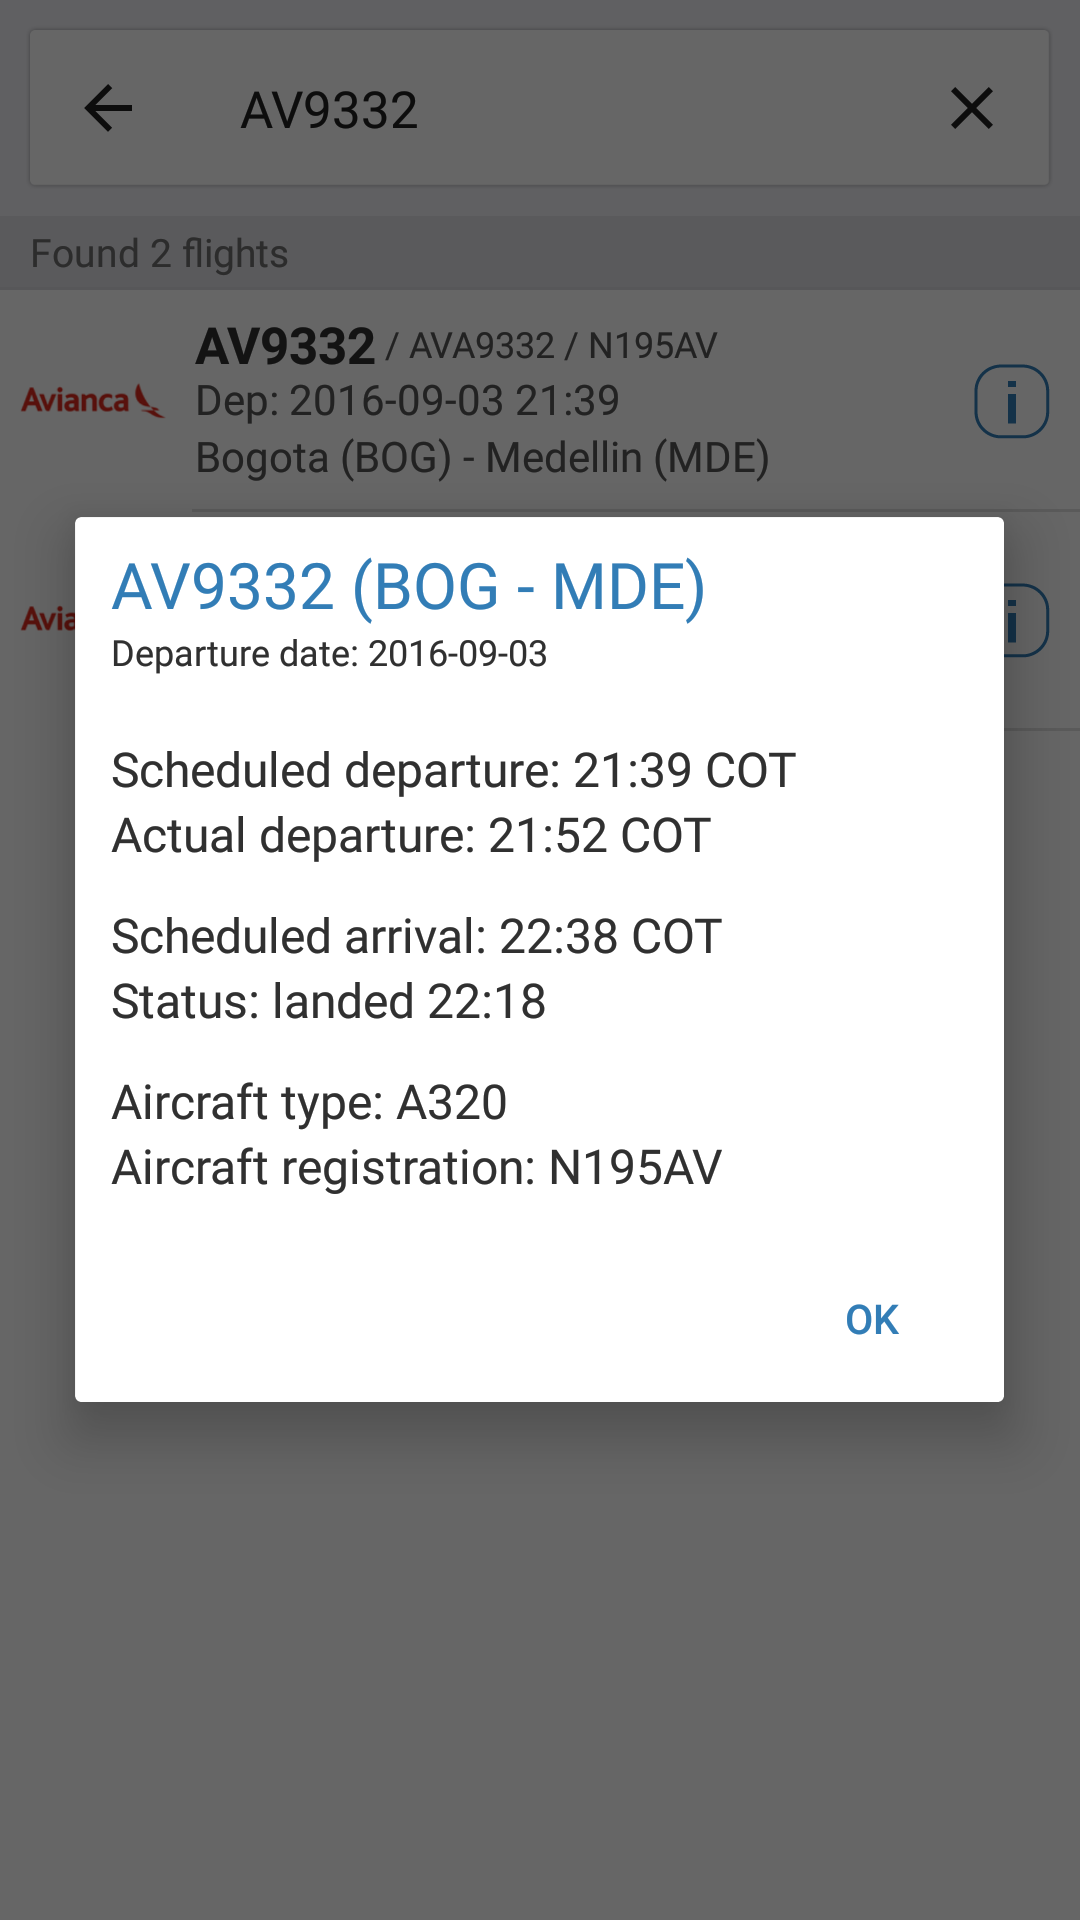Select the Actual departure 21:52 COT line
The width and height of the screenshot is (1080, 1920).
pyautogui.click(x=411, y=836)
